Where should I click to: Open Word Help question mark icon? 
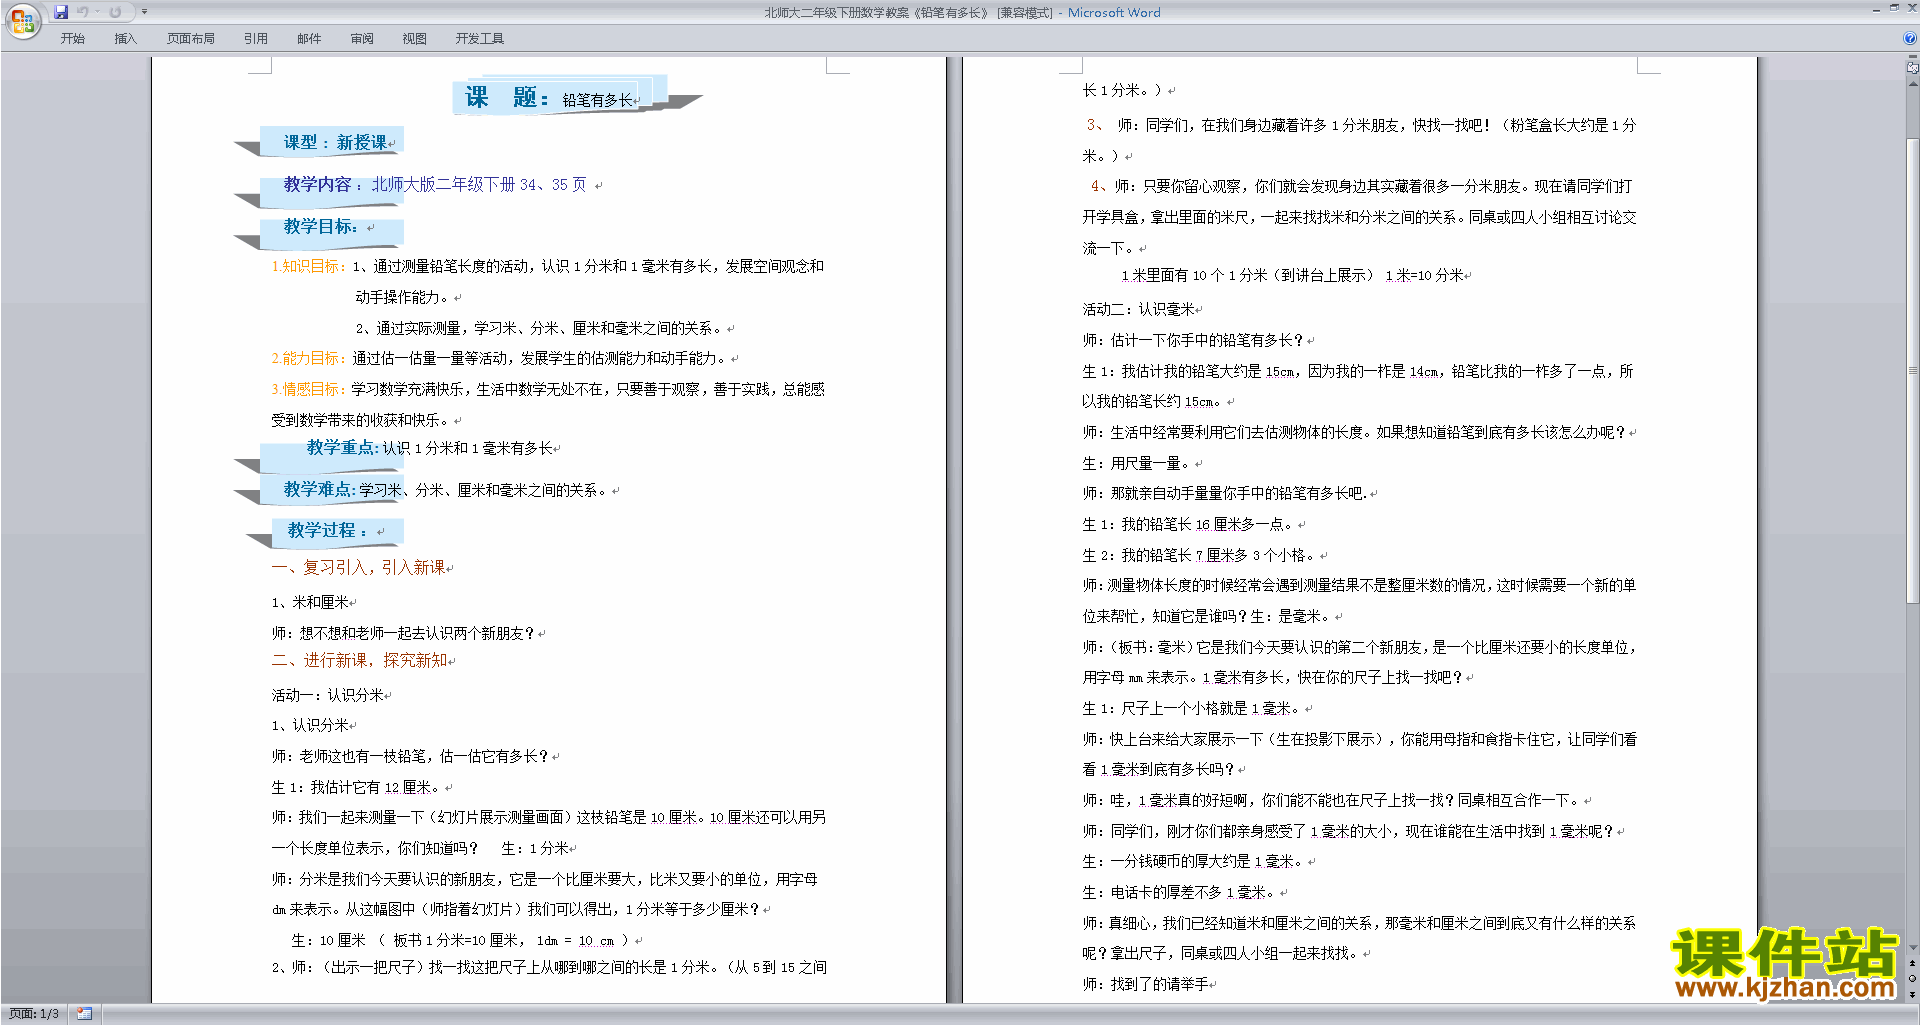tap(1910, 38)
